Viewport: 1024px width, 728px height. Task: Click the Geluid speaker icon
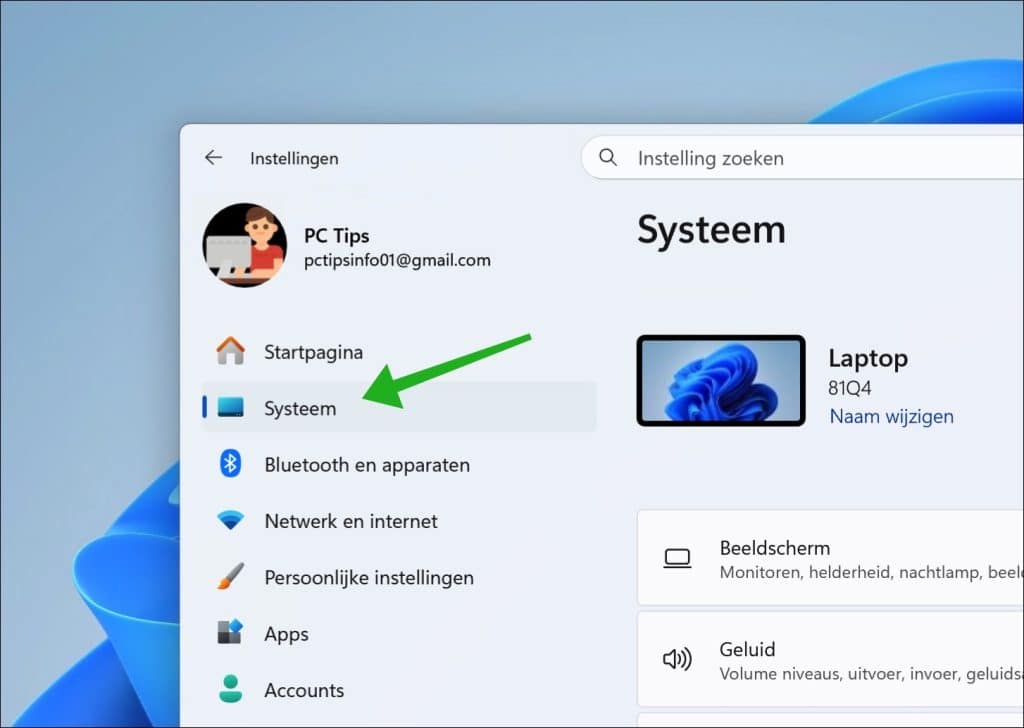[677, 659]
